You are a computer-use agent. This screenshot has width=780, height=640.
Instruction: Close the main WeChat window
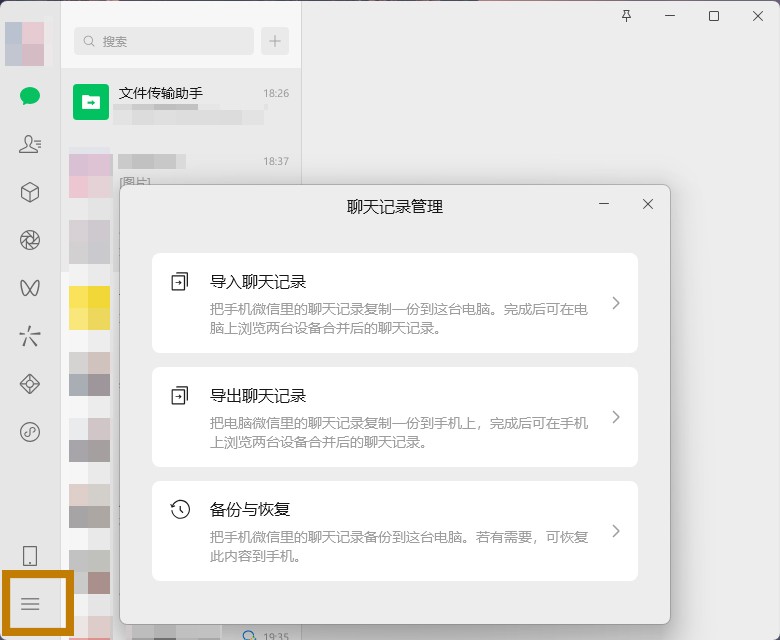point(758,16)
